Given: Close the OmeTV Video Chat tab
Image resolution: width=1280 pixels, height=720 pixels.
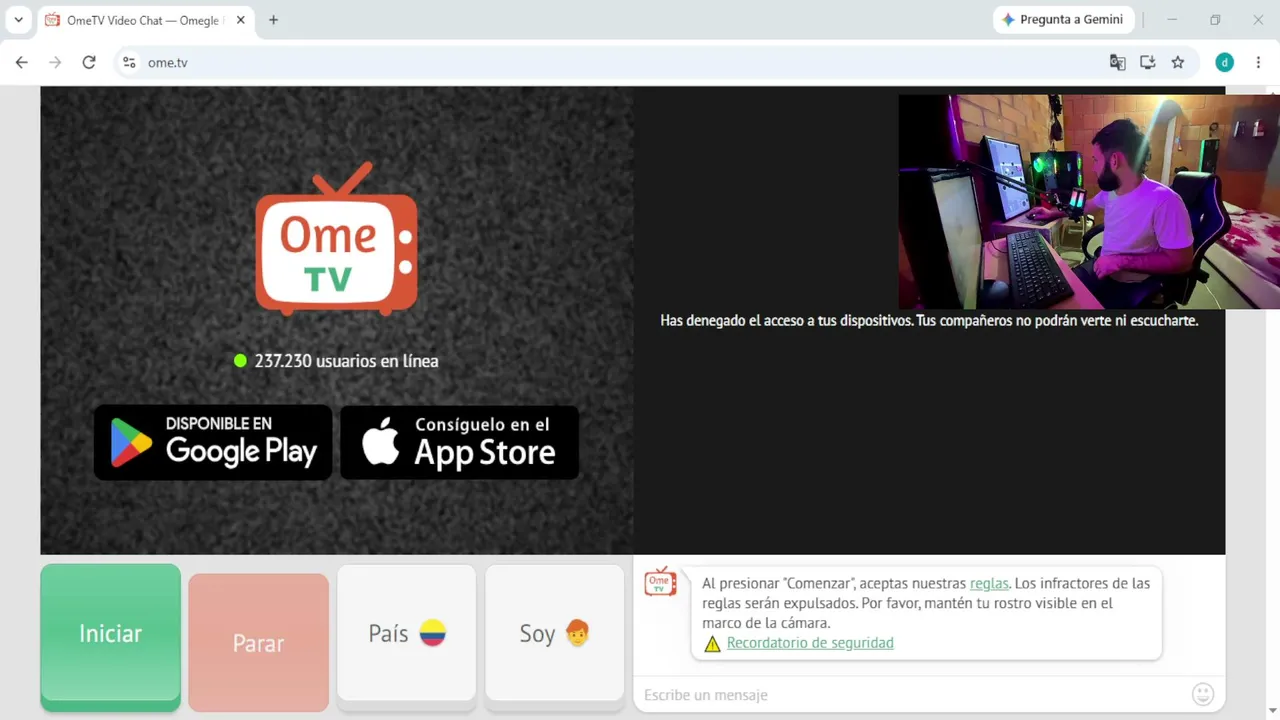Looking at the screenshot, I should [240, 20].
